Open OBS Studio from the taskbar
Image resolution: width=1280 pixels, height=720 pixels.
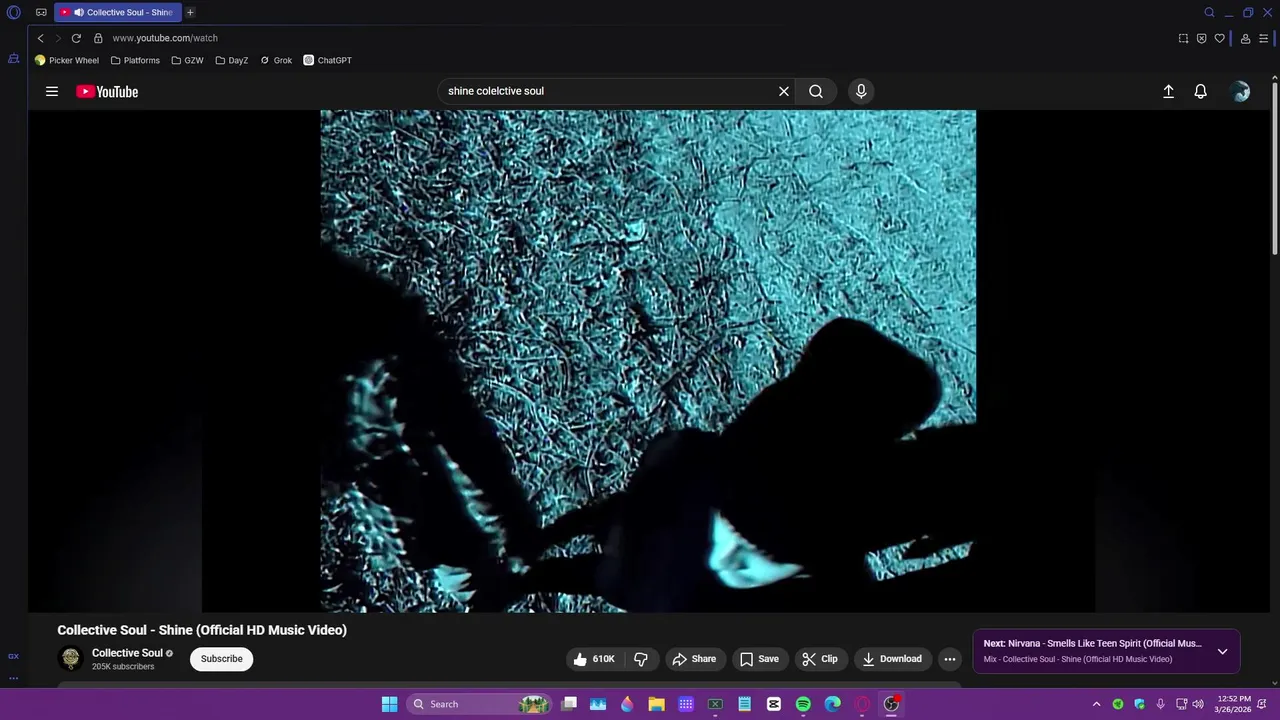click(x=891, y=704)
